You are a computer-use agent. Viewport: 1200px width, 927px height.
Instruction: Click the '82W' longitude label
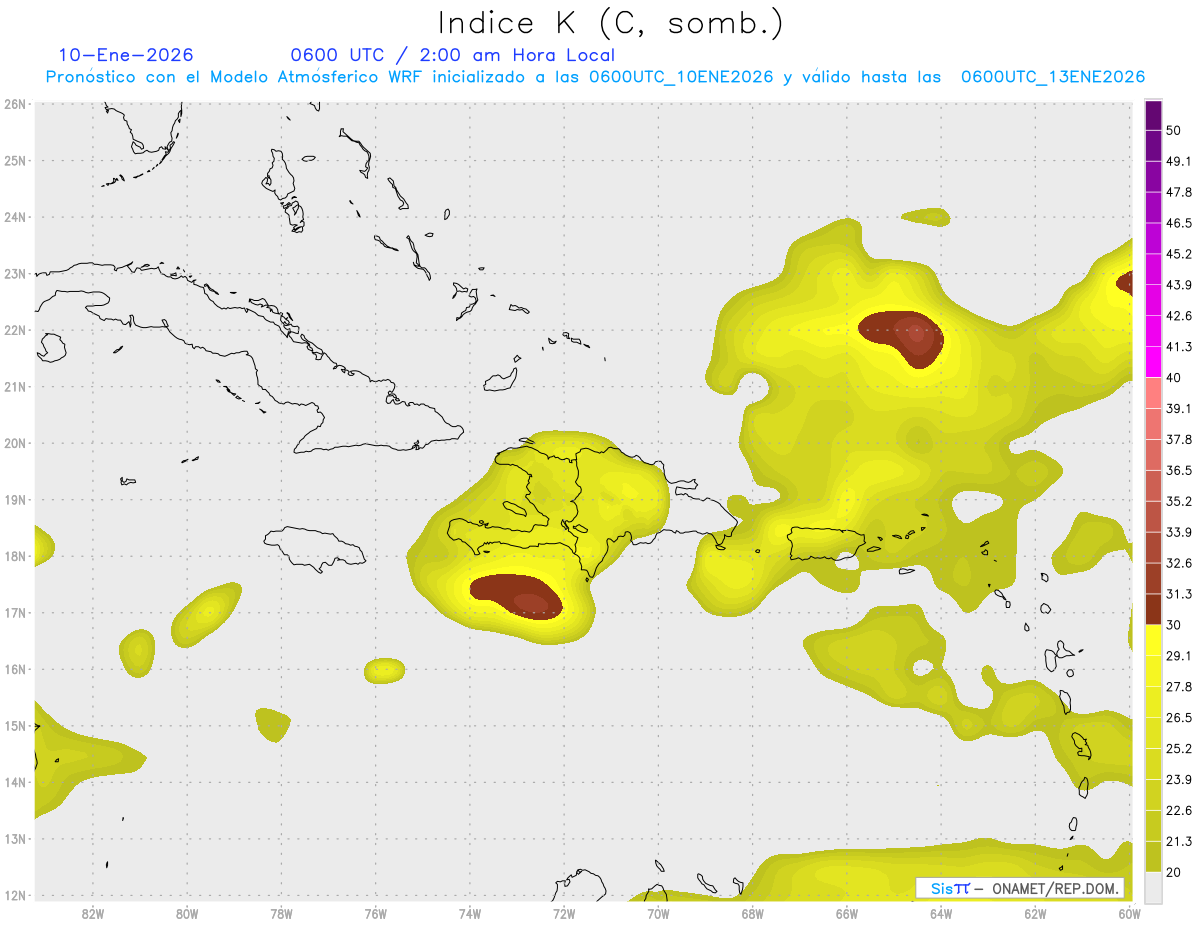click(93, 914)
